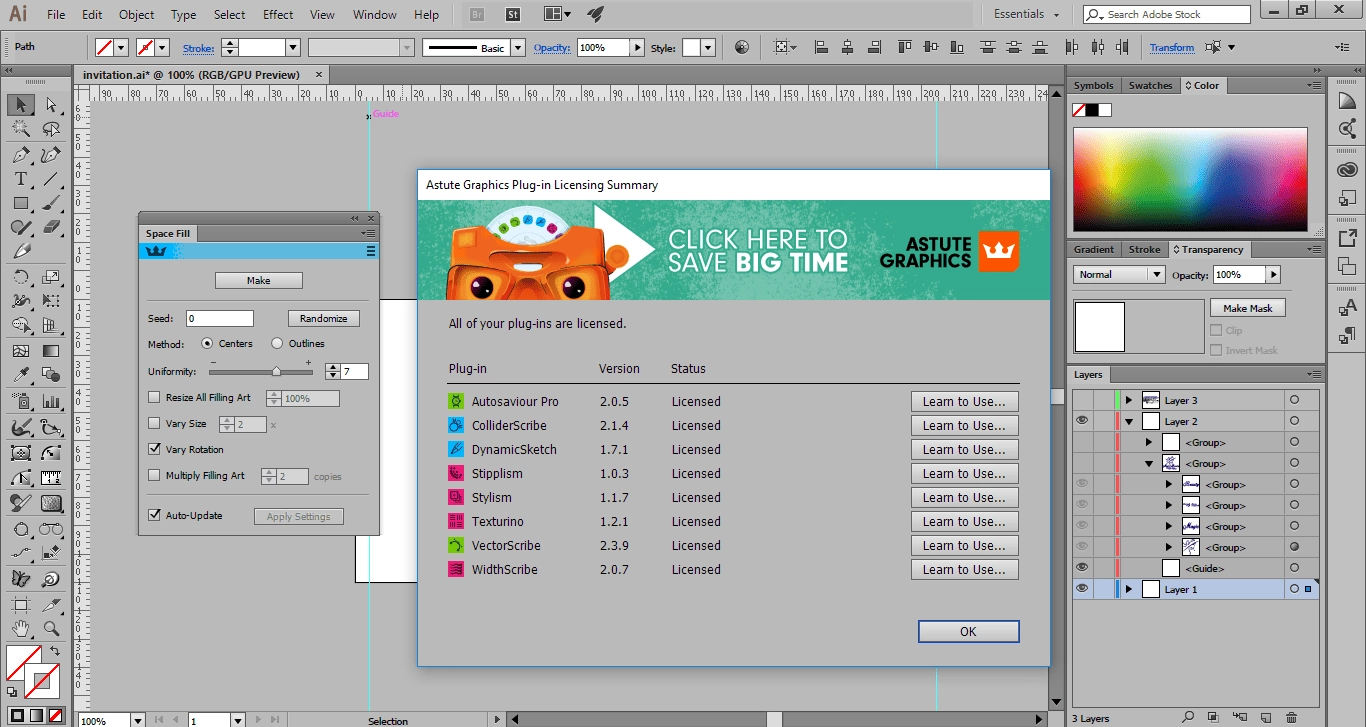Image resolution: width=1366 pixels, height=727 pixels.
Task: Click the Autosaviour Pro plug-in icon
Action: (456, 401)
